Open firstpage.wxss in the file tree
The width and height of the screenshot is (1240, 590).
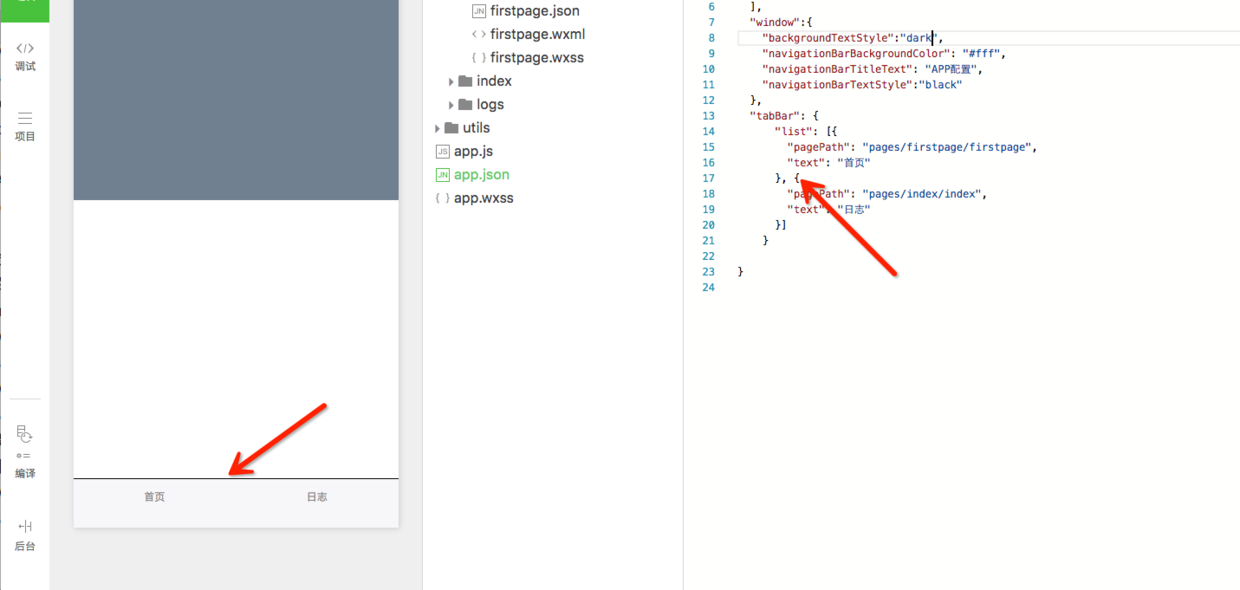click(537, 58)
